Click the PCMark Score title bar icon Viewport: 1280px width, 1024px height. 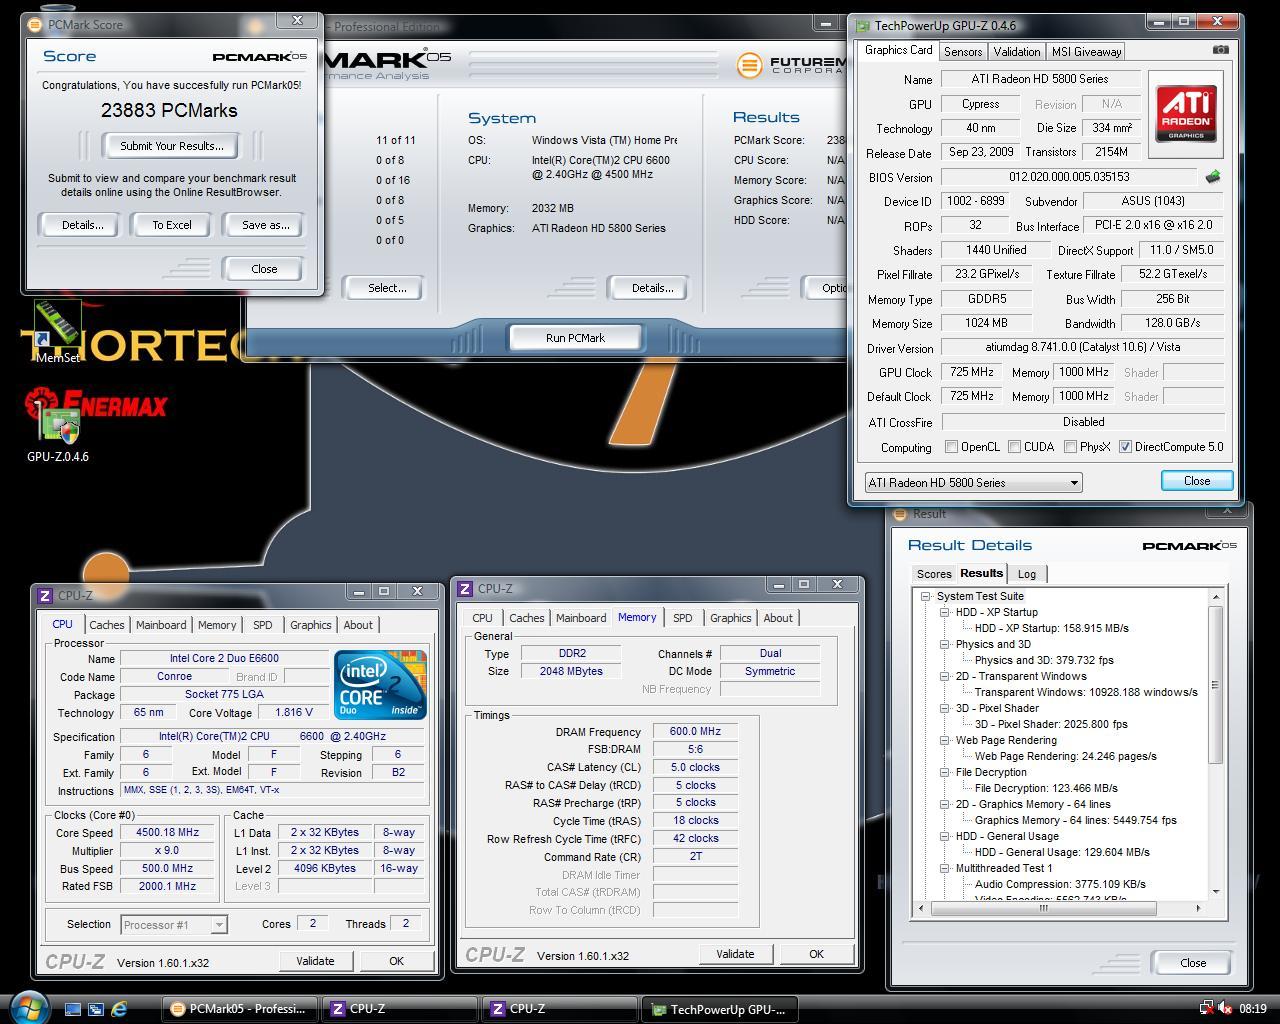[x=35, y=24]
